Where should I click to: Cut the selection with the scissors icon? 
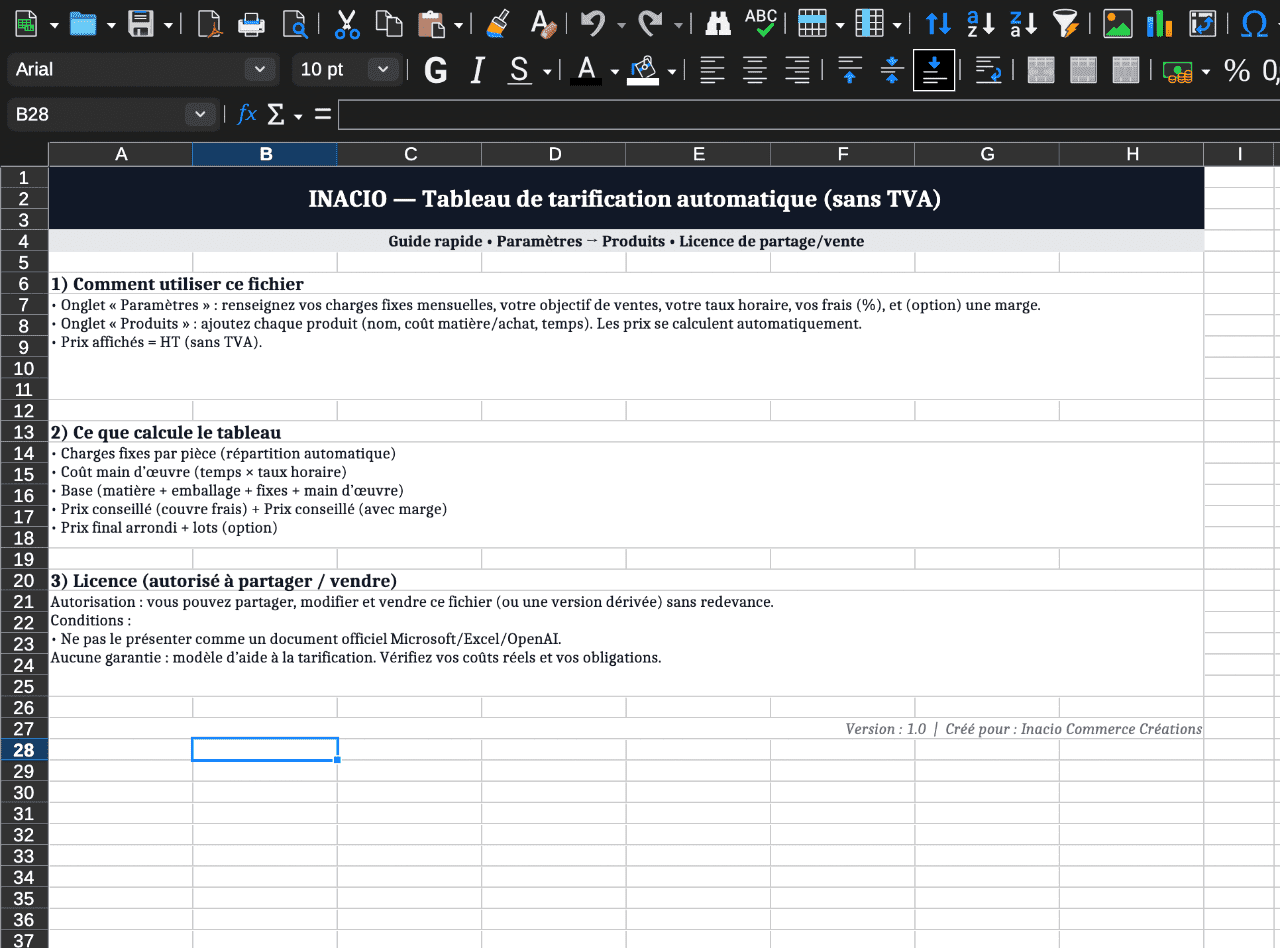[347, 23]
